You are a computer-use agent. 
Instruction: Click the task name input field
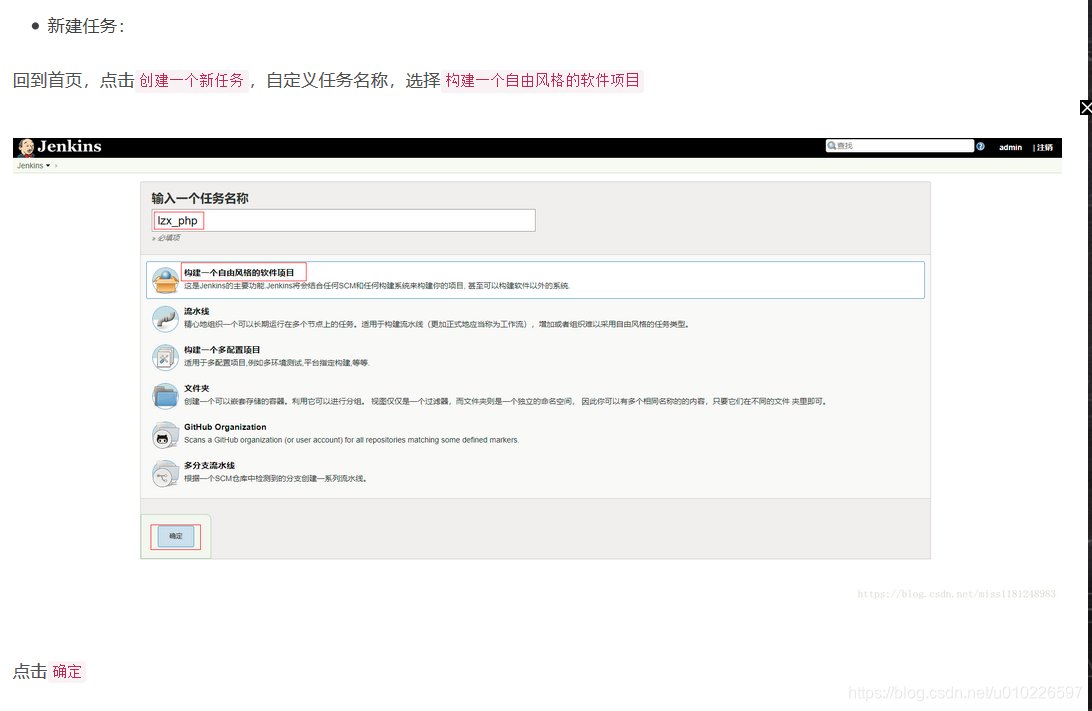[343, 221]
